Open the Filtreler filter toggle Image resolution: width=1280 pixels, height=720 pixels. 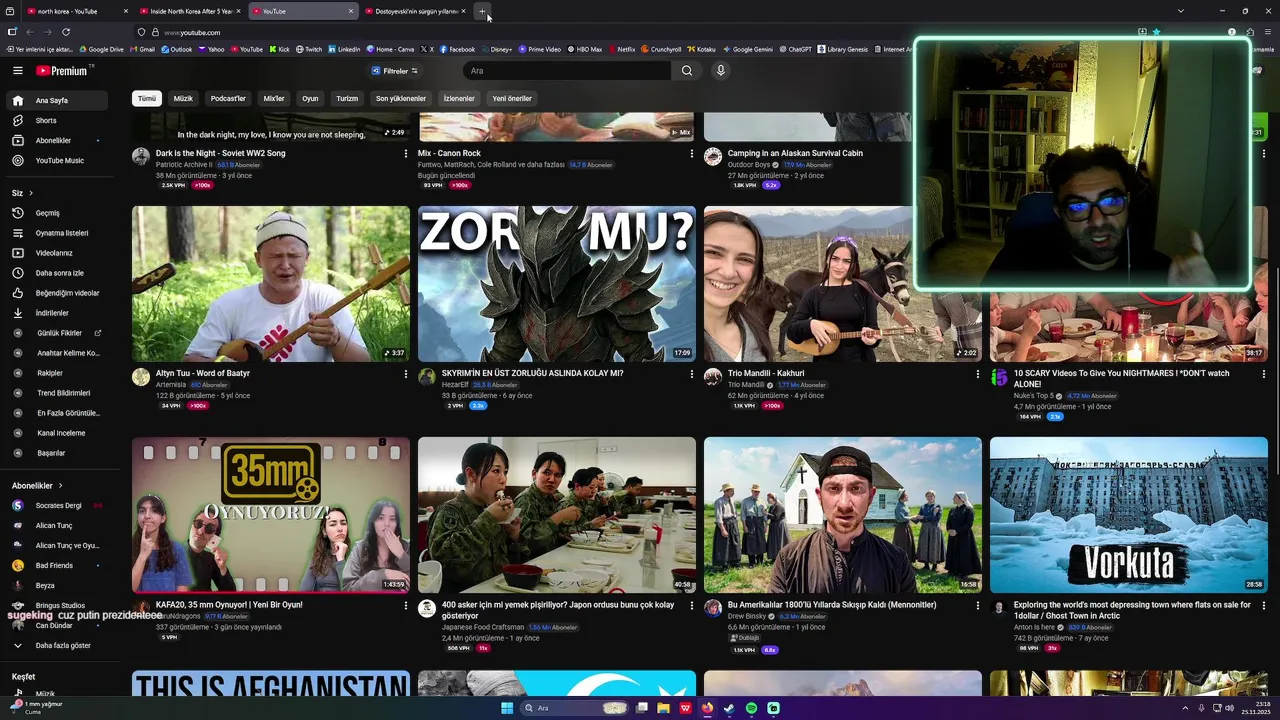(x=395, y=71)
